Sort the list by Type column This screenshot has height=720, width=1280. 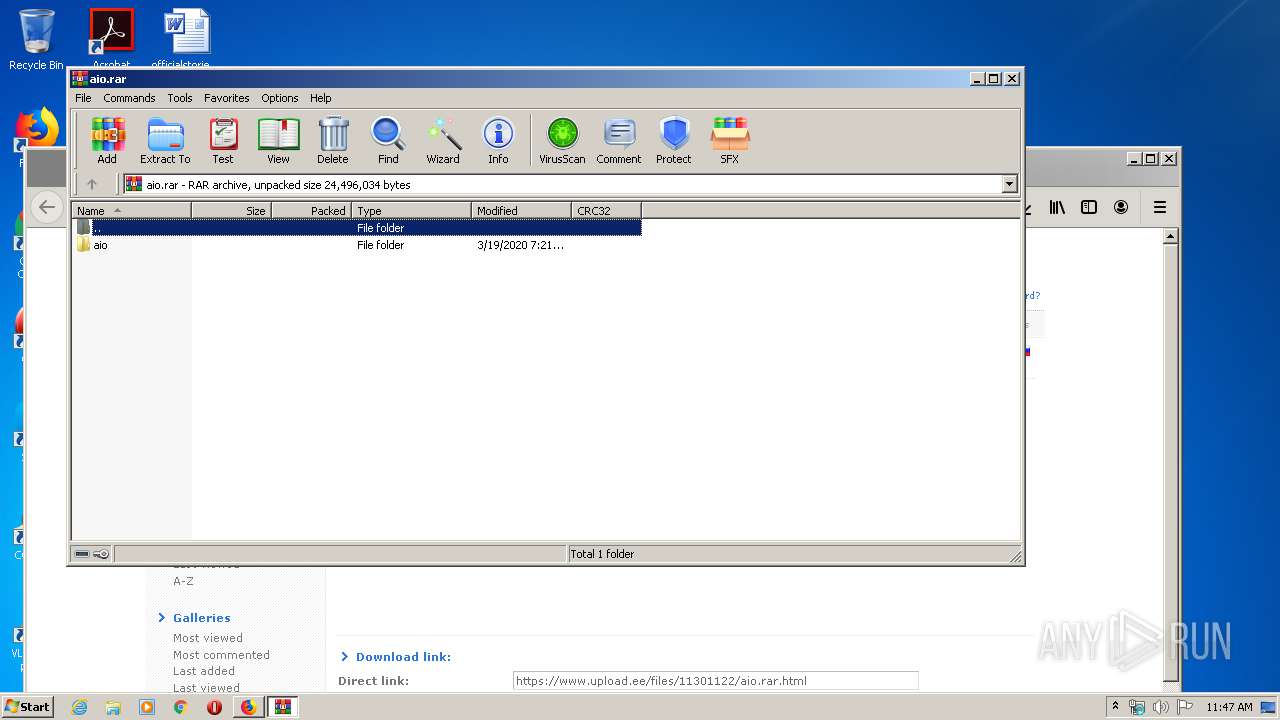[411, 211]
